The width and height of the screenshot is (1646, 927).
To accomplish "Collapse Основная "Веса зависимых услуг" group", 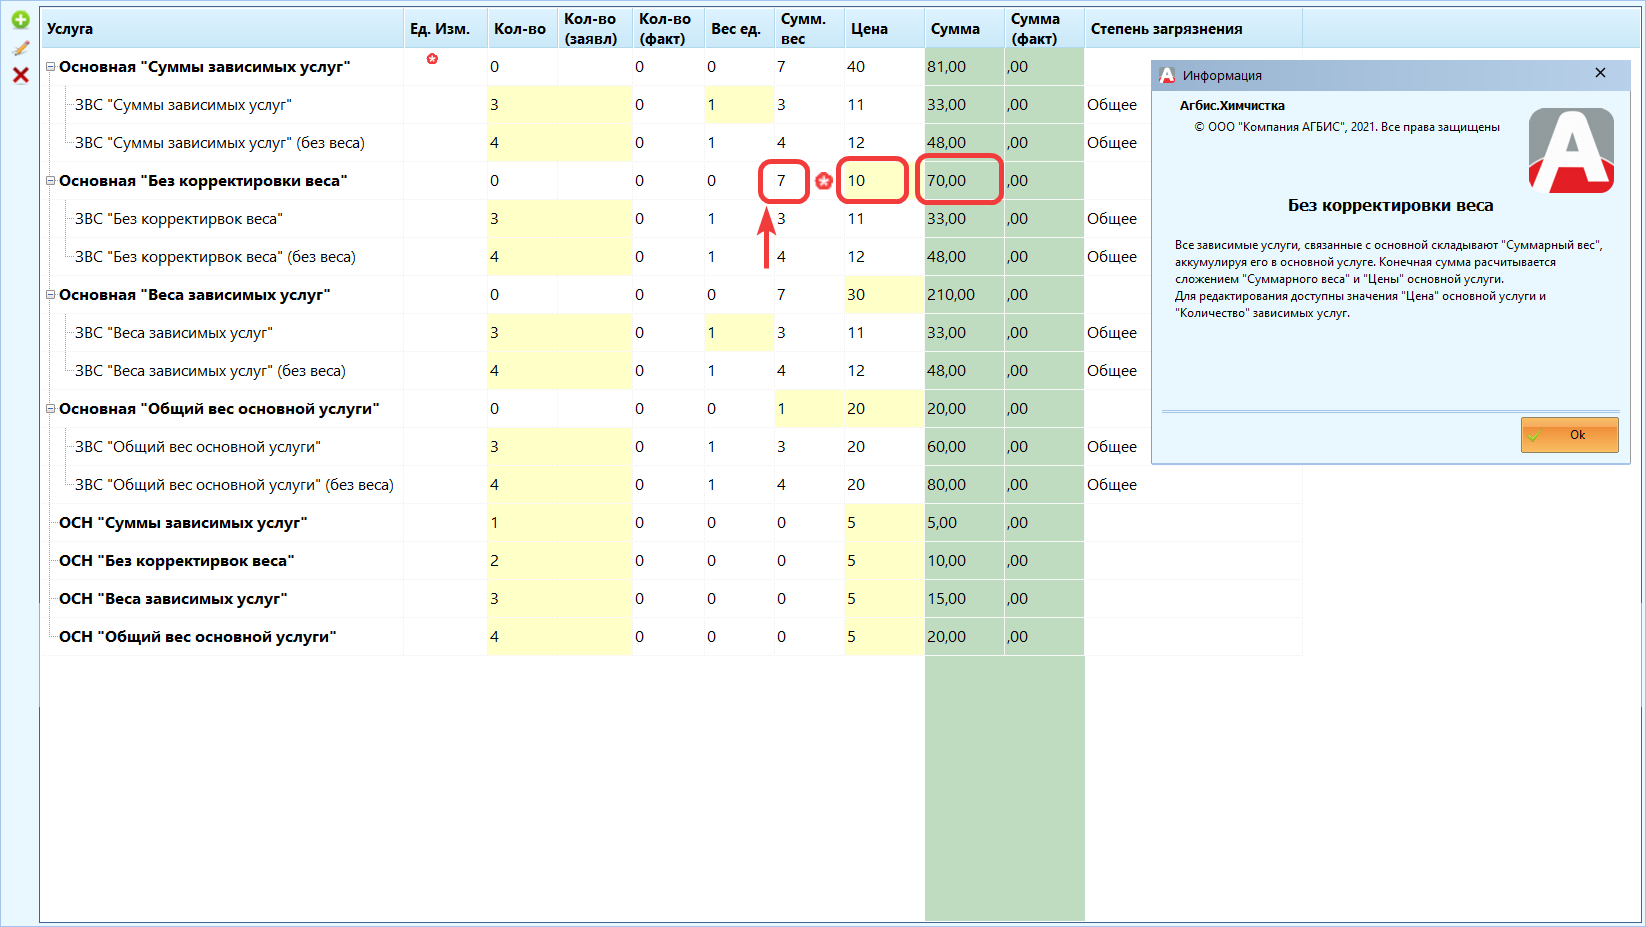I will click(x=50, y=295).
